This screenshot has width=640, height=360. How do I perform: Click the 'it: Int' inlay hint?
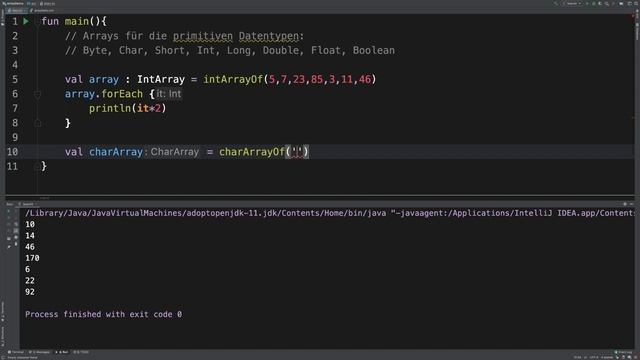169,94
